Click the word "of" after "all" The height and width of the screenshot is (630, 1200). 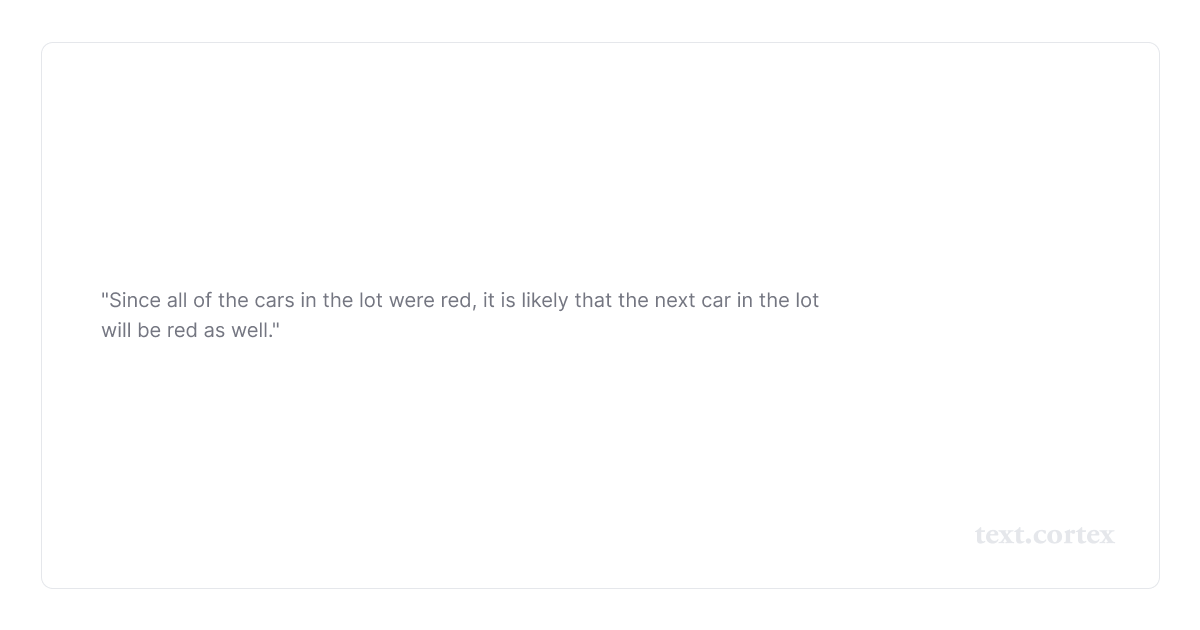tap(202, 301)
